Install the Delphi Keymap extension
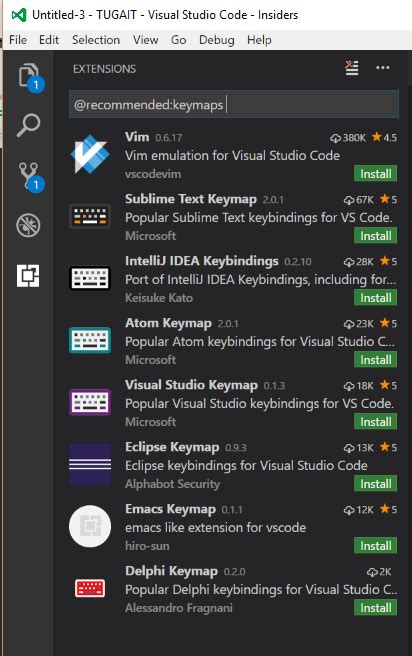Image resolution: width=412 pixels, height=656 pixels. (376, 607)
